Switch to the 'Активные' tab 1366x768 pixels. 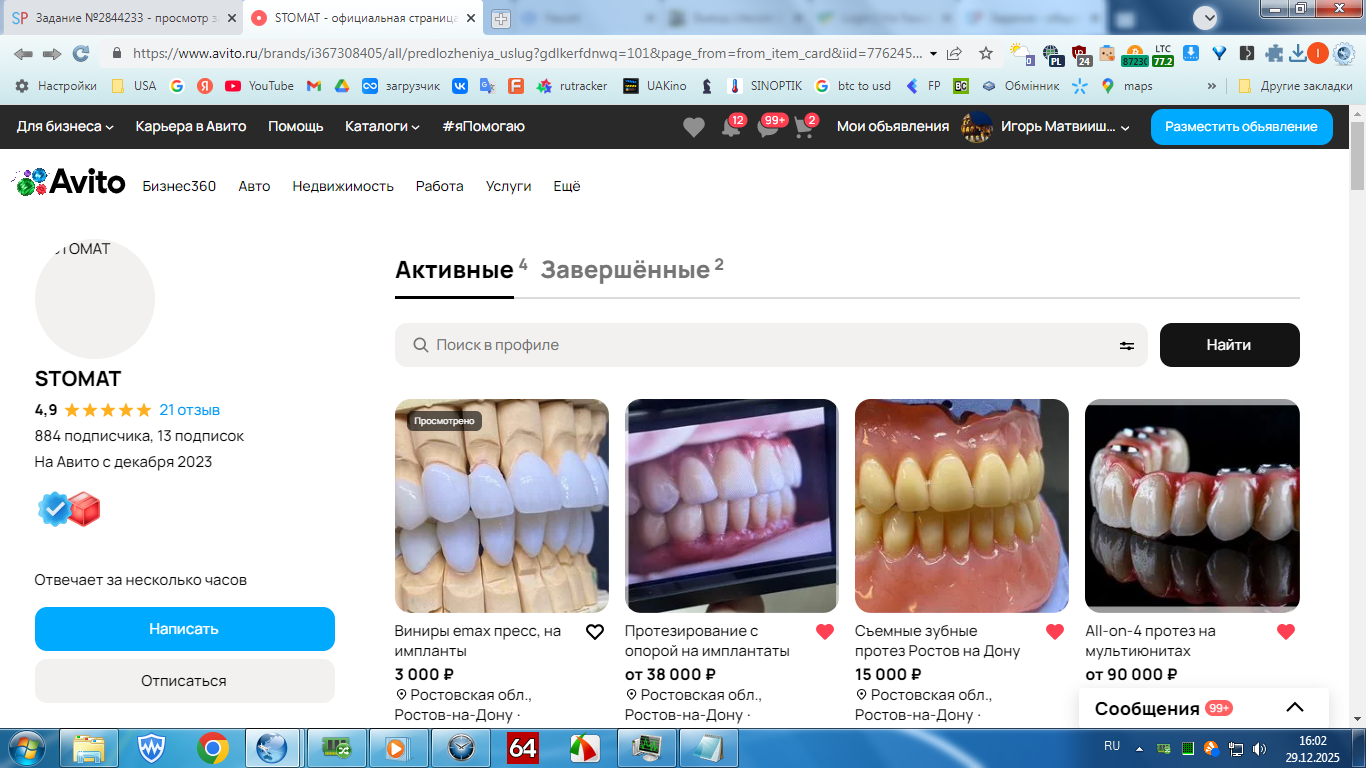coord(454,269)
